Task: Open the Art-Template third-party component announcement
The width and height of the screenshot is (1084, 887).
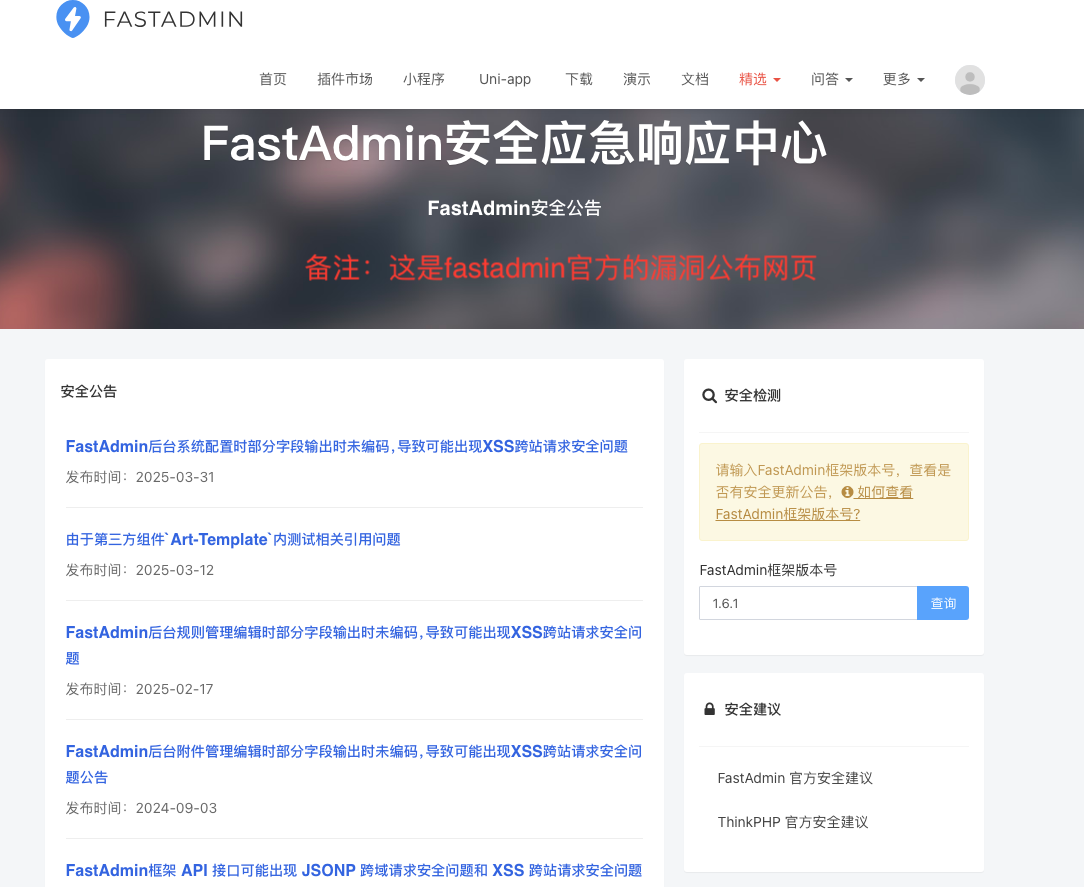Action: click(x=233, y=539)
